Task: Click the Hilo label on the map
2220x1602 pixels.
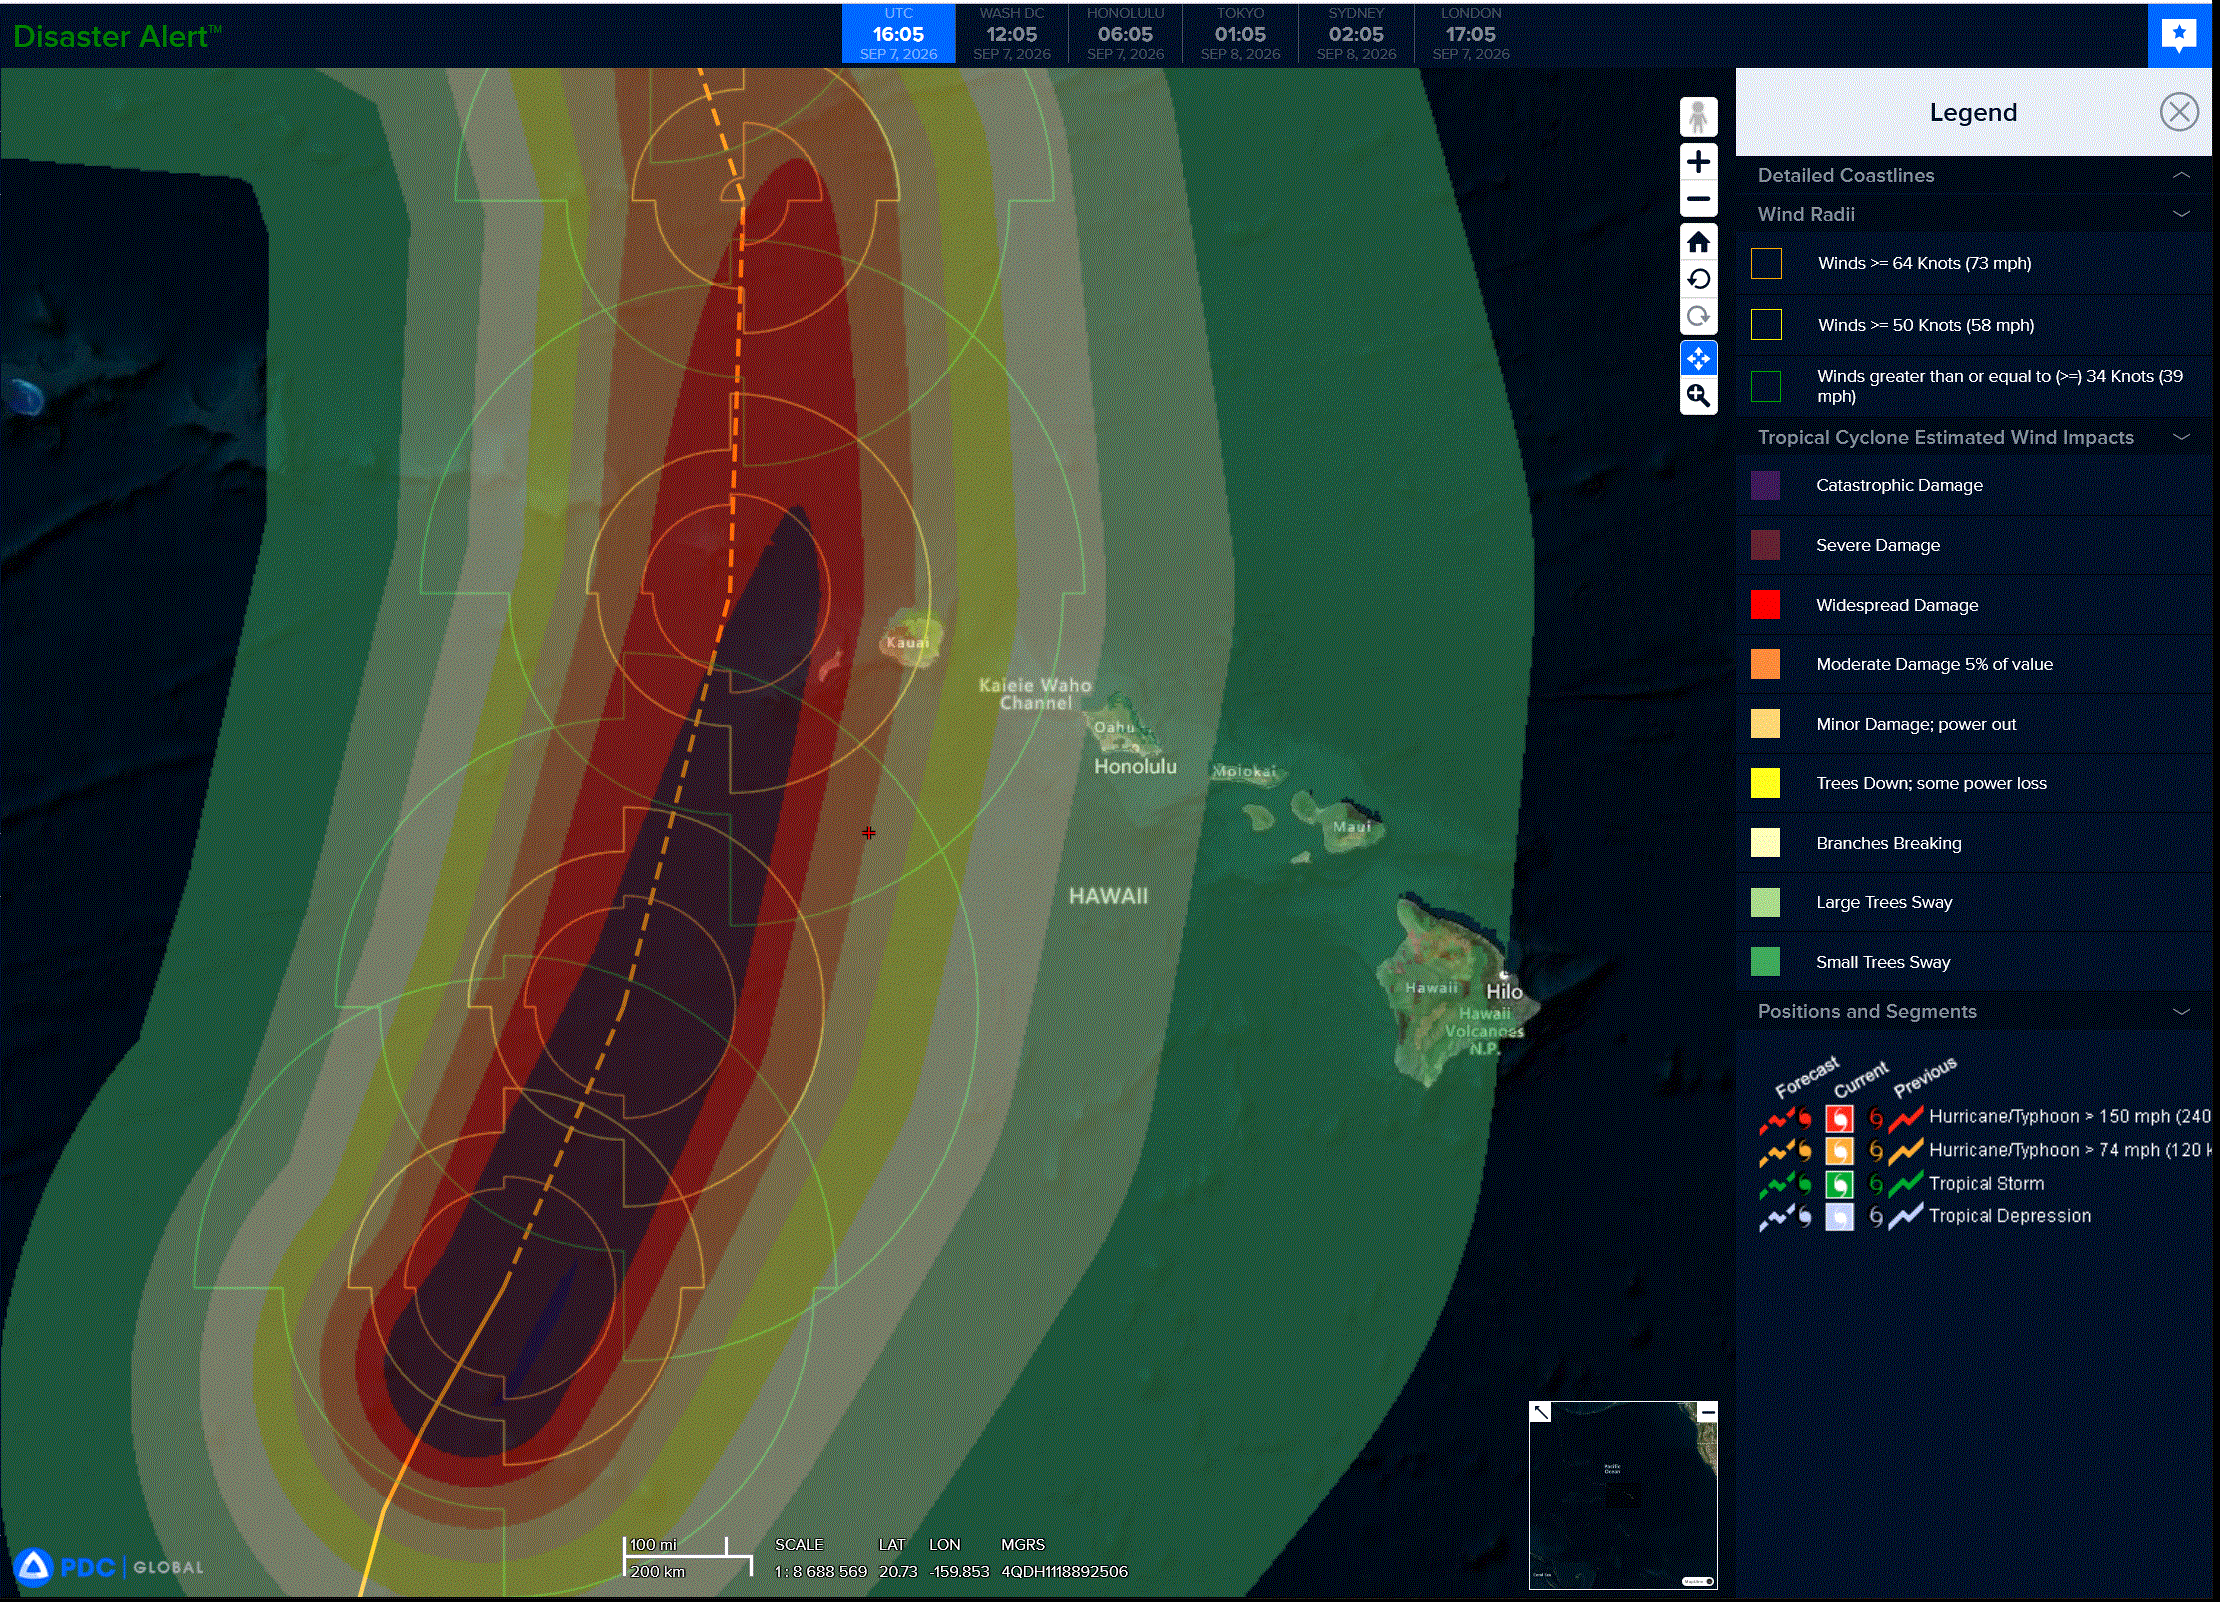Action: 1504,991
